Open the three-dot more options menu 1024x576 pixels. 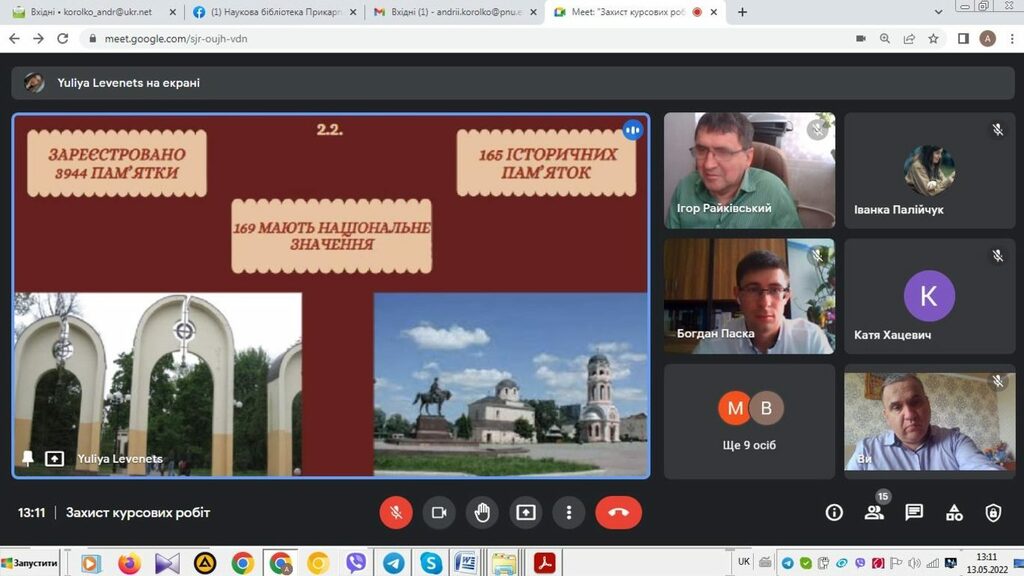tap(569, 512)
